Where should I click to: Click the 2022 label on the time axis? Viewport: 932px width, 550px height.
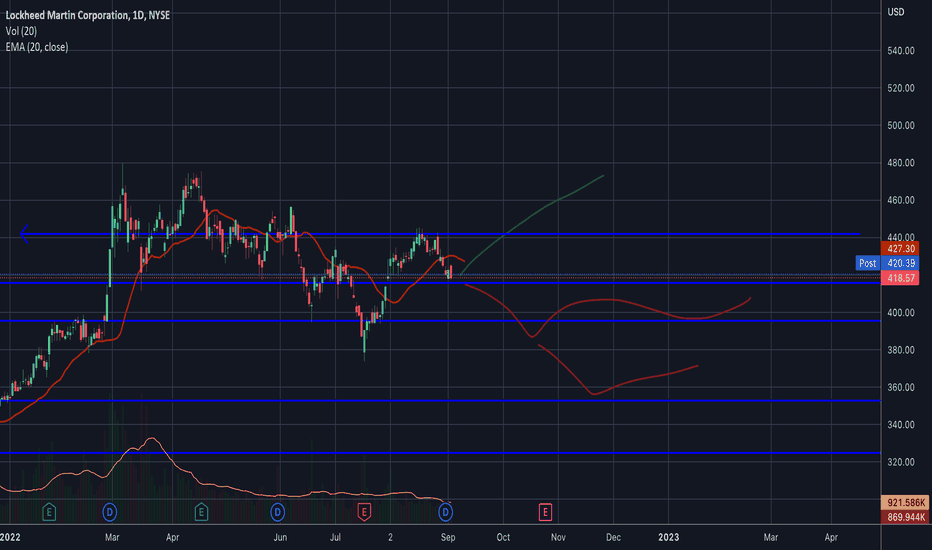click(10, 537)
